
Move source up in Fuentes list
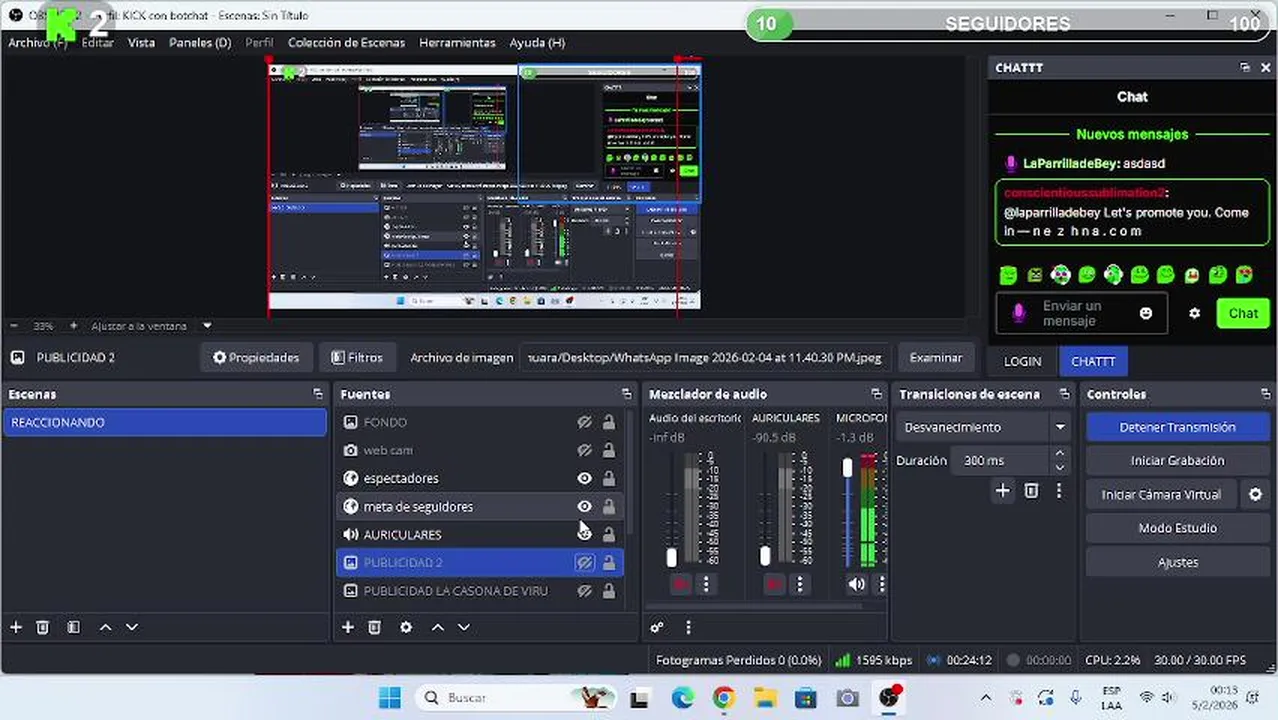pyautogui.click(x=437, y=627)
